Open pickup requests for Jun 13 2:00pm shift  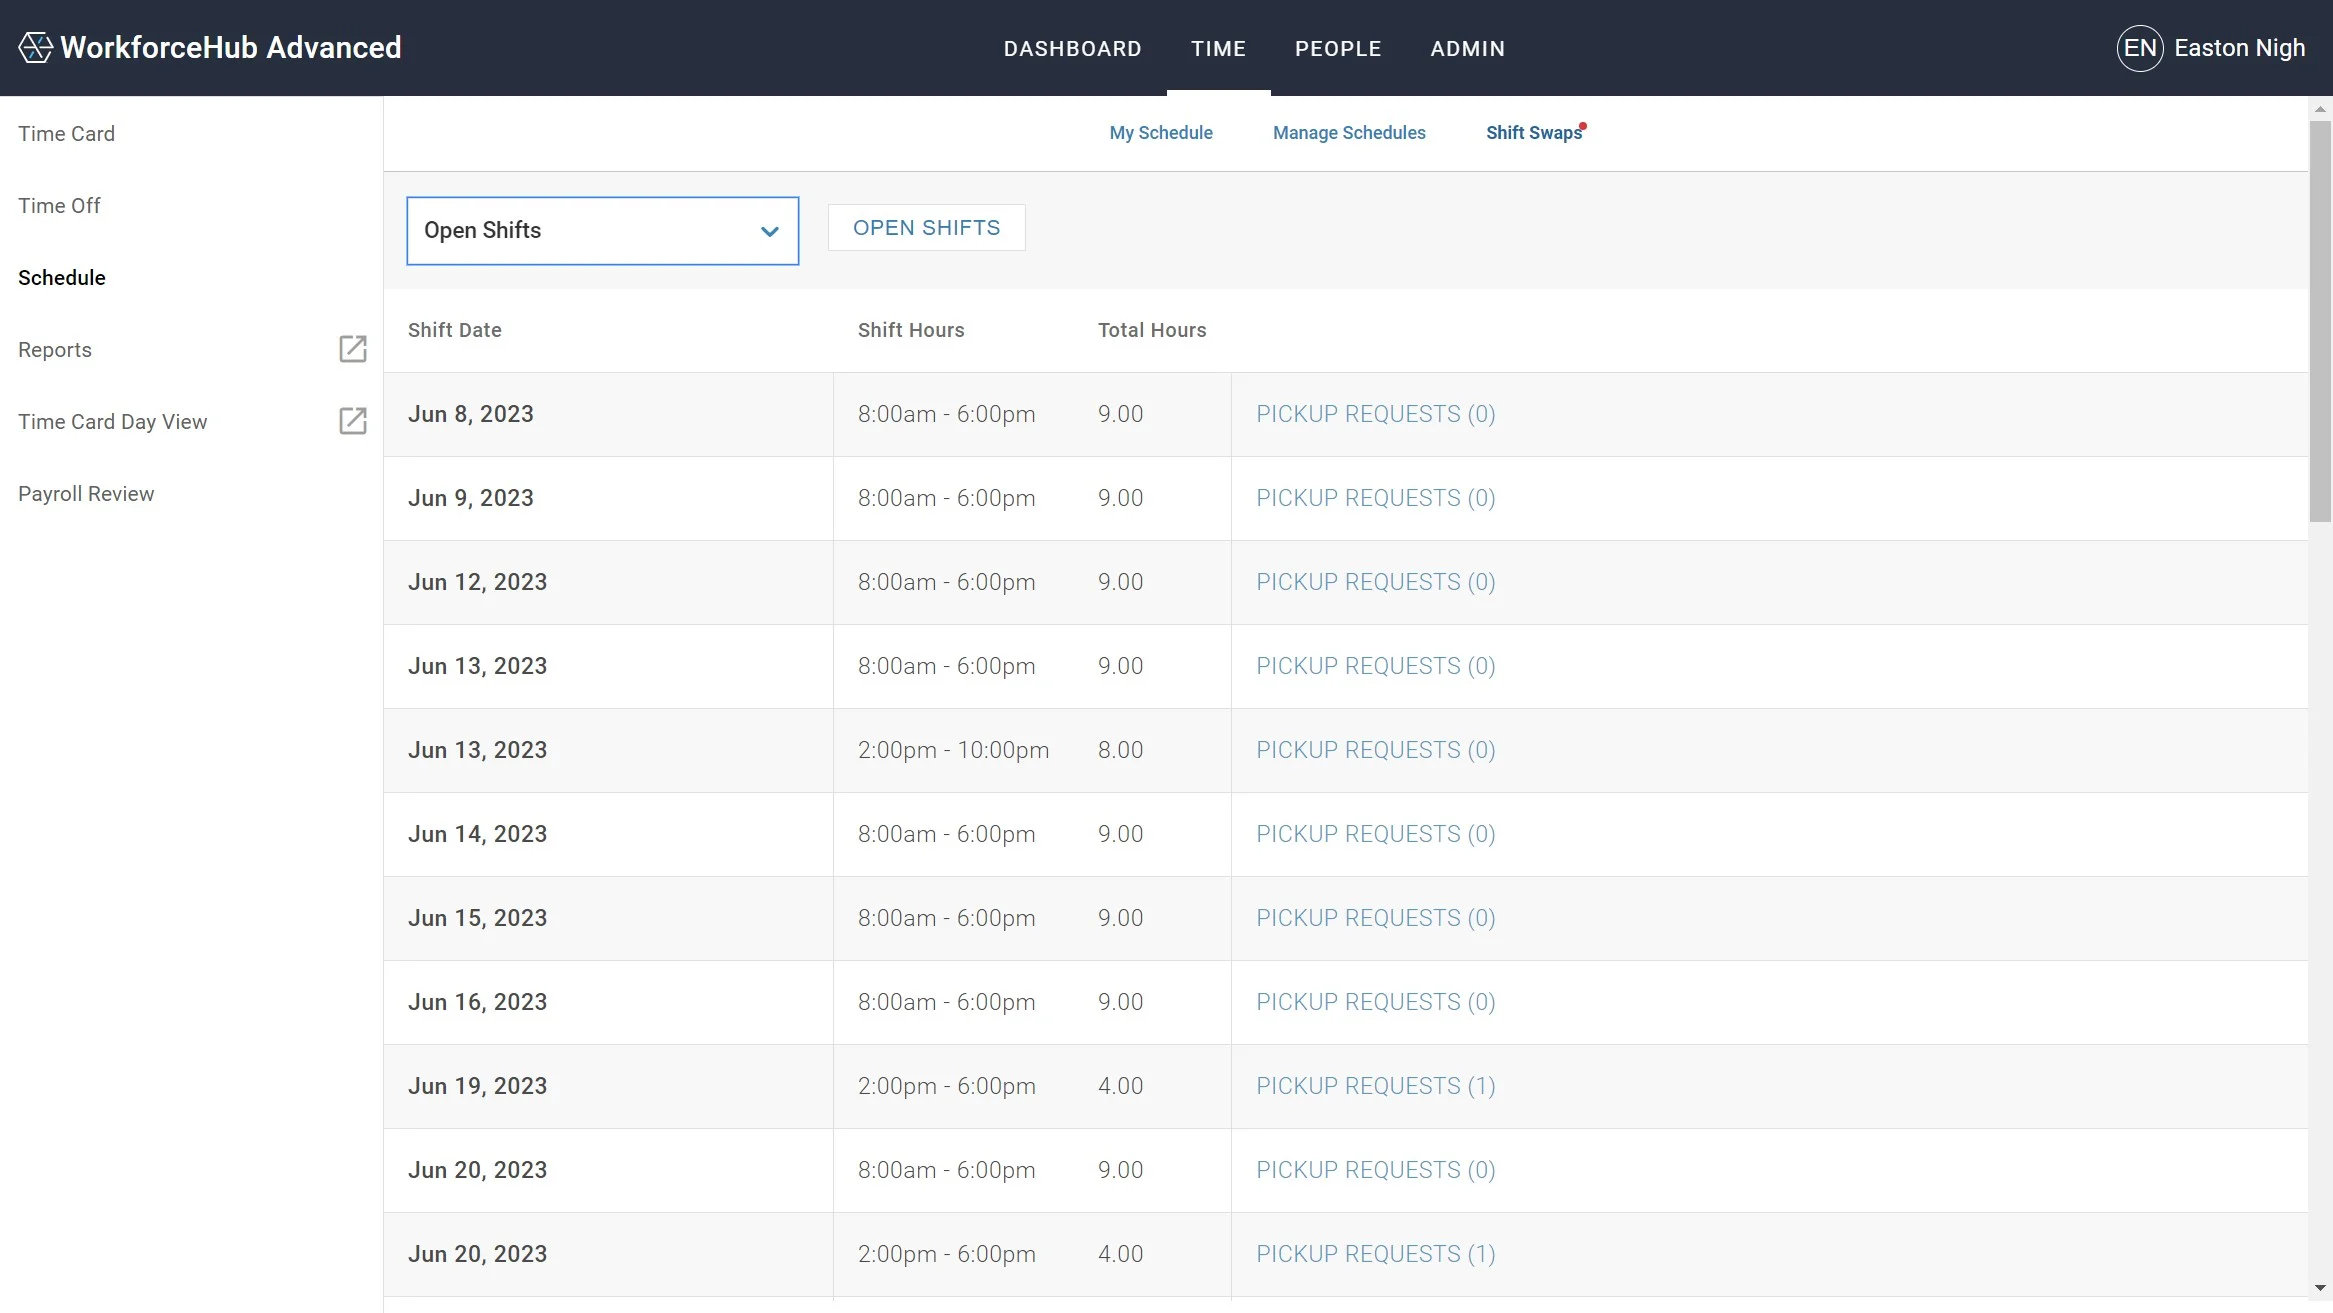[1376, 750]
